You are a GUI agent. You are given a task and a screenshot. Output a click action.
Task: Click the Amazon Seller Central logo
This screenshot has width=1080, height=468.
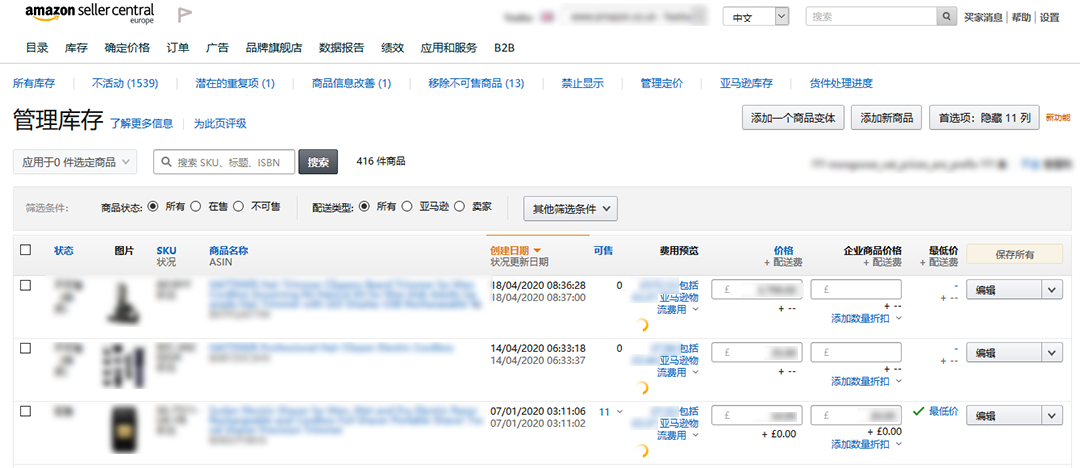click(90, 14)
